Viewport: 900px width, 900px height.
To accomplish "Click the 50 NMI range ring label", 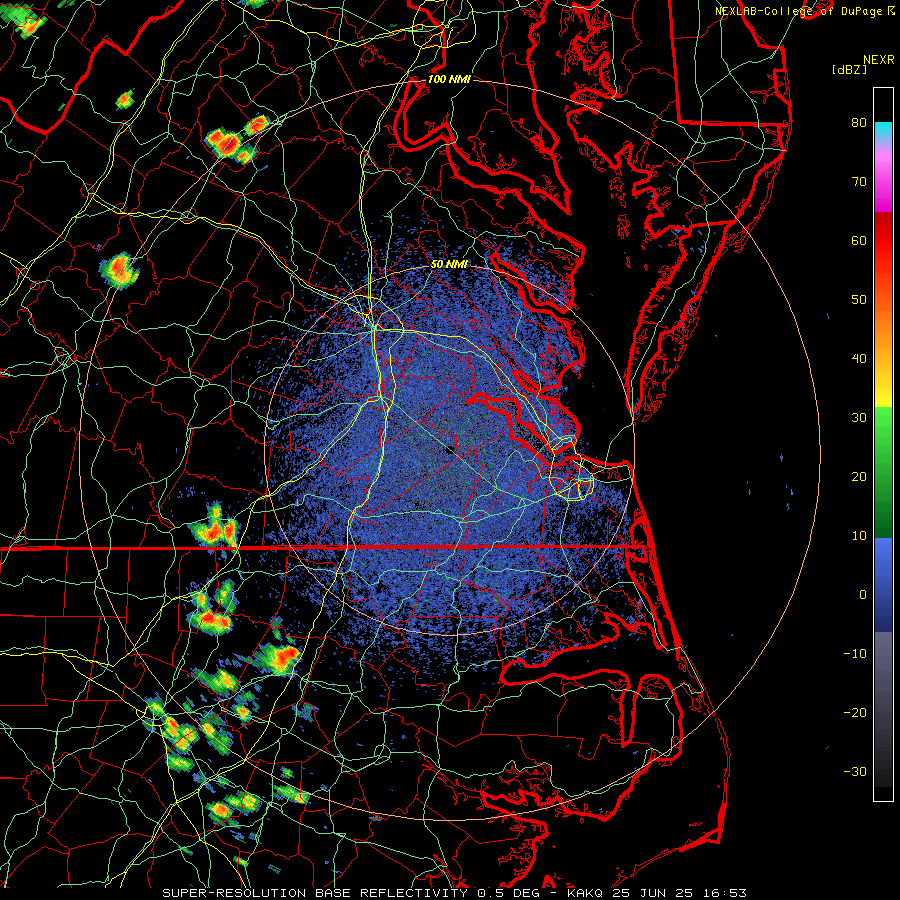I will (449, 264).
